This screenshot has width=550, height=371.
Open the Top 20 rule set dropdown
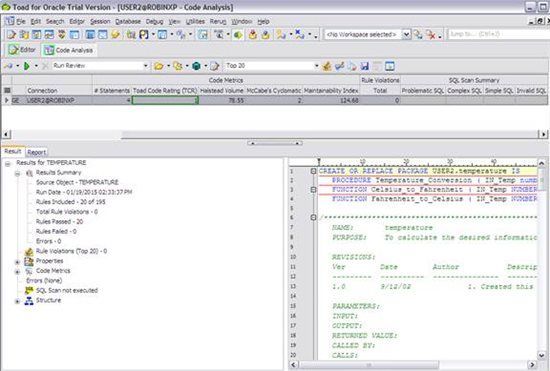click(x=317, y=66)
